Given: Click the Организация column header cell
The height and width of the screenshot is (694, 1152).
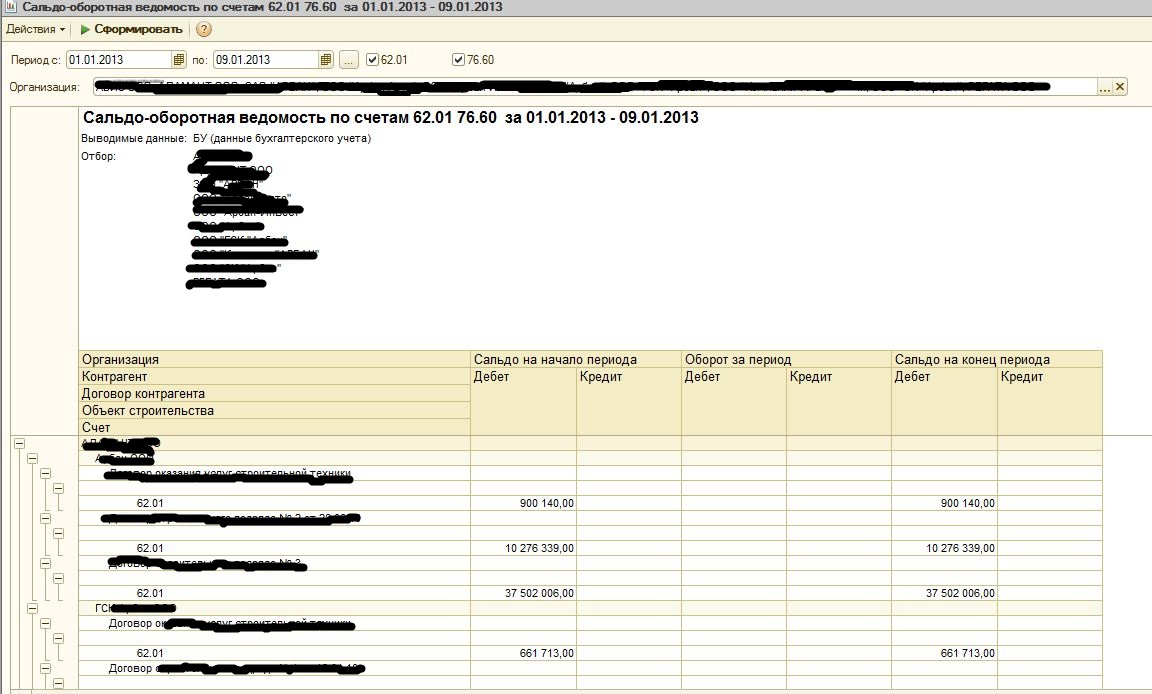Looking at the screenshot, I should (x=274, y=359).
